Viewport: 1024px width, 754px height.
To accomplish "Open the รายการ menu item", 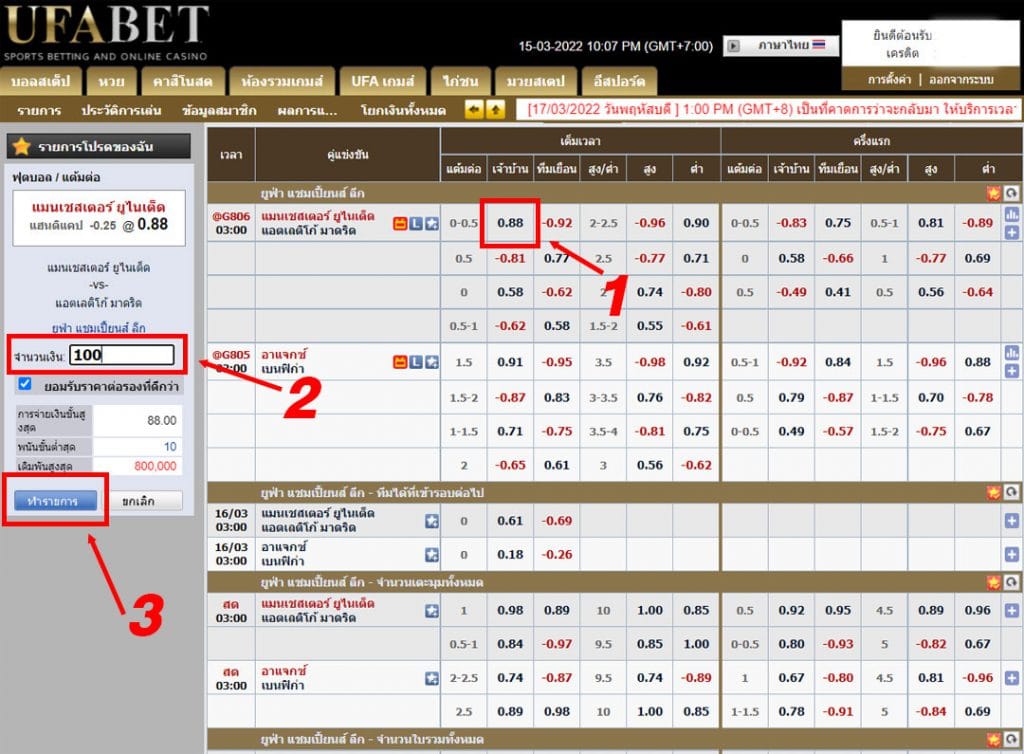I will point(39,110).
